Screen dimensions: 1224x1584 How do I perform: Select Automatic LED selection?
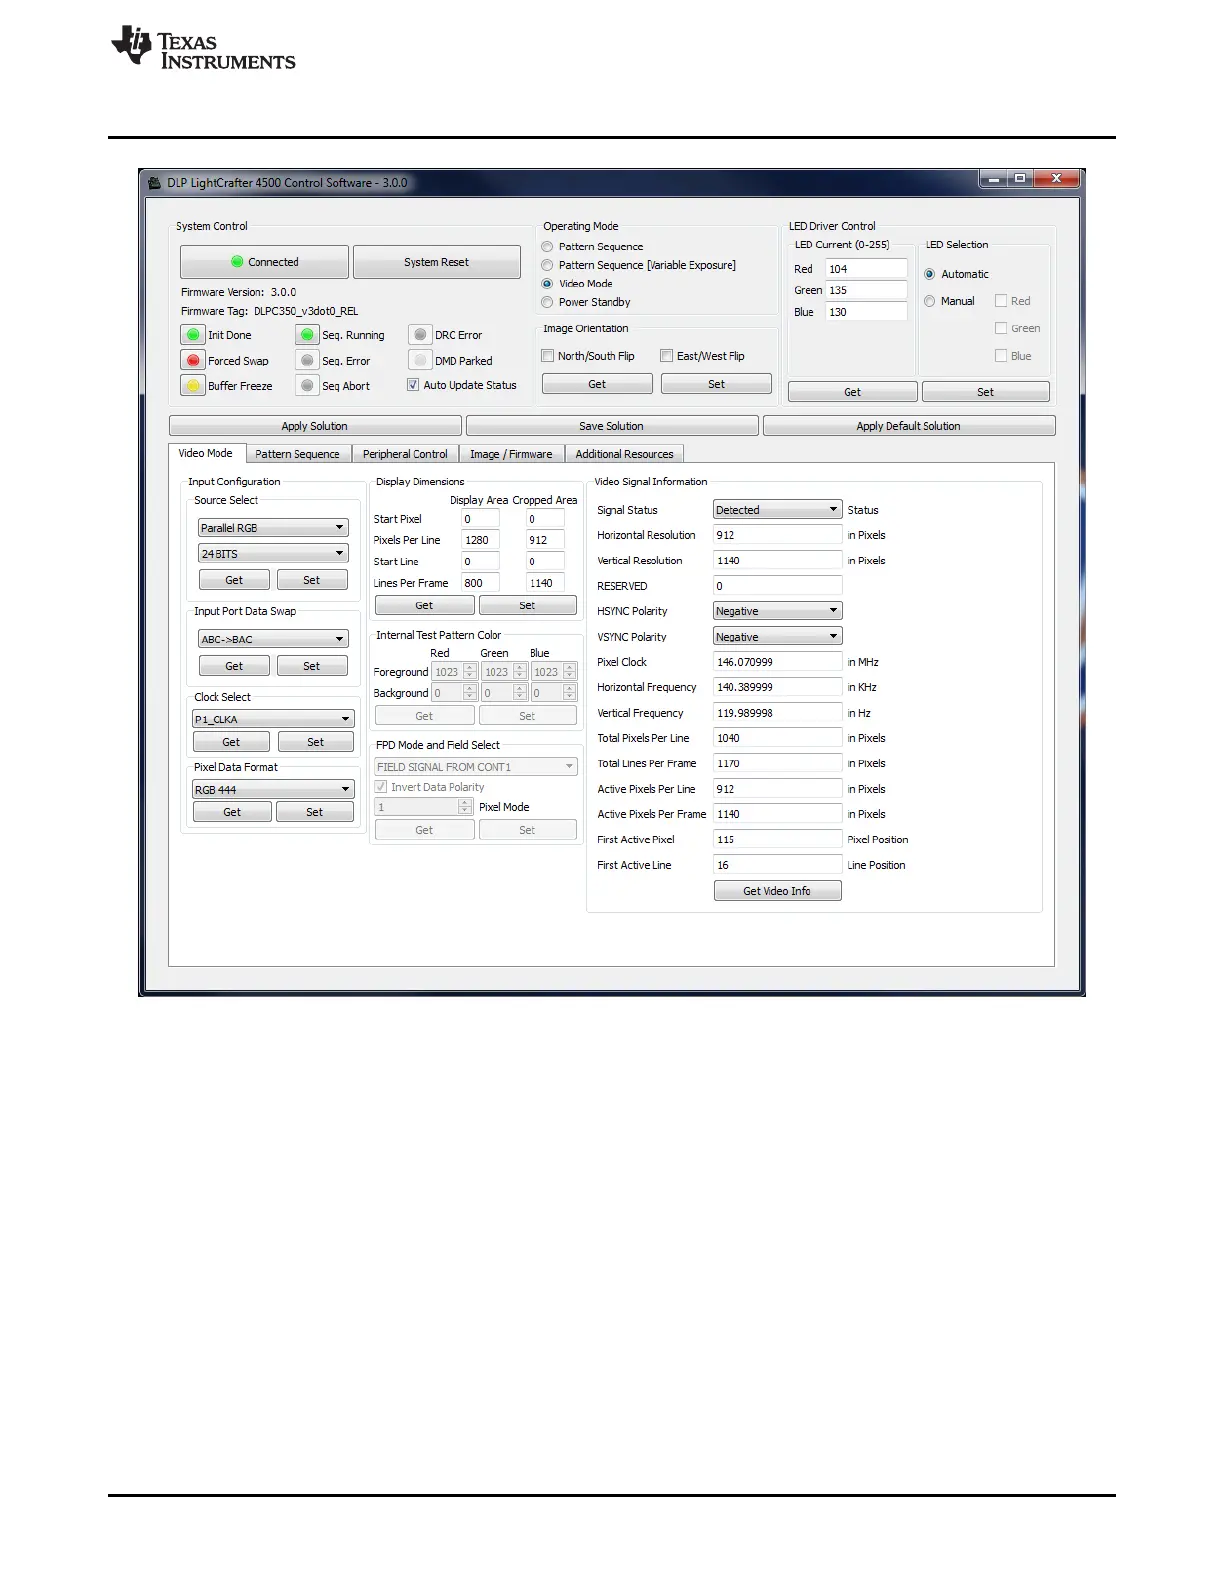coord(930,274)
